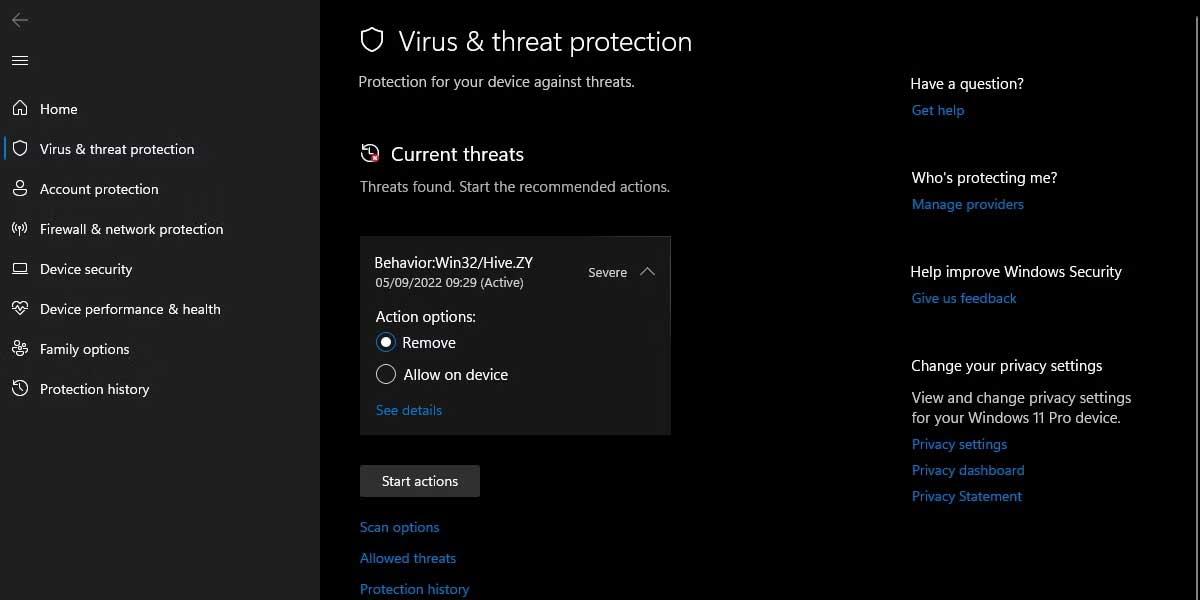
Task: Choose Allow on device for the threat
Action: point(386,374)
